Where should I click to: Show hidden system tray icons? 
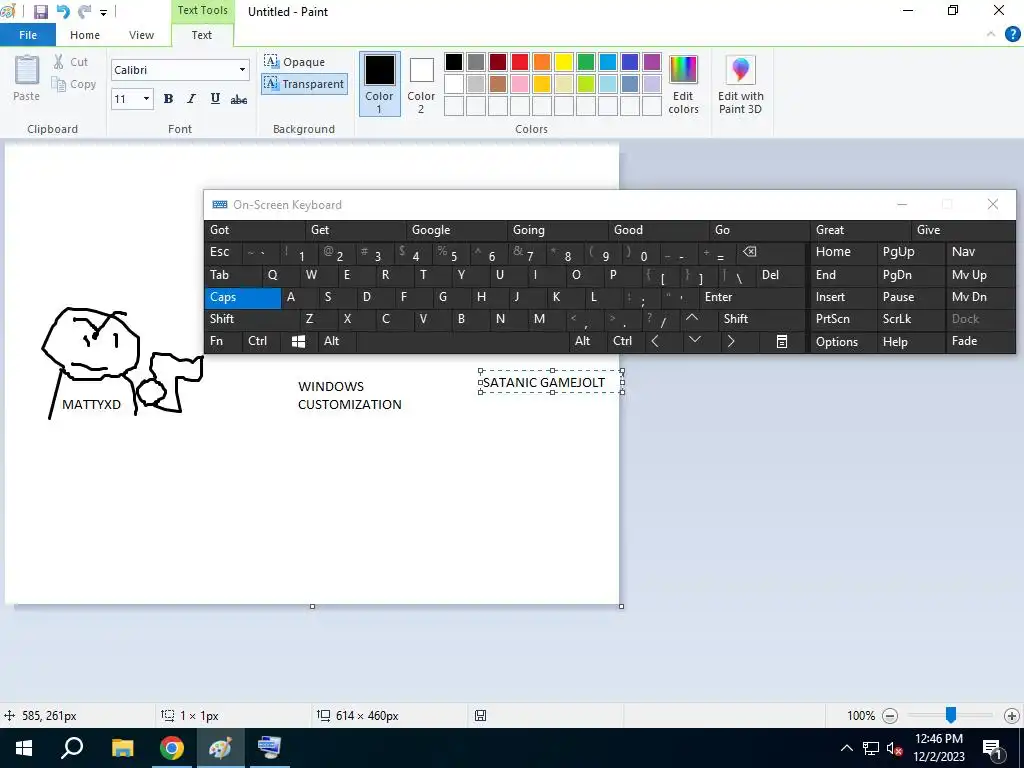click(846, 748)
